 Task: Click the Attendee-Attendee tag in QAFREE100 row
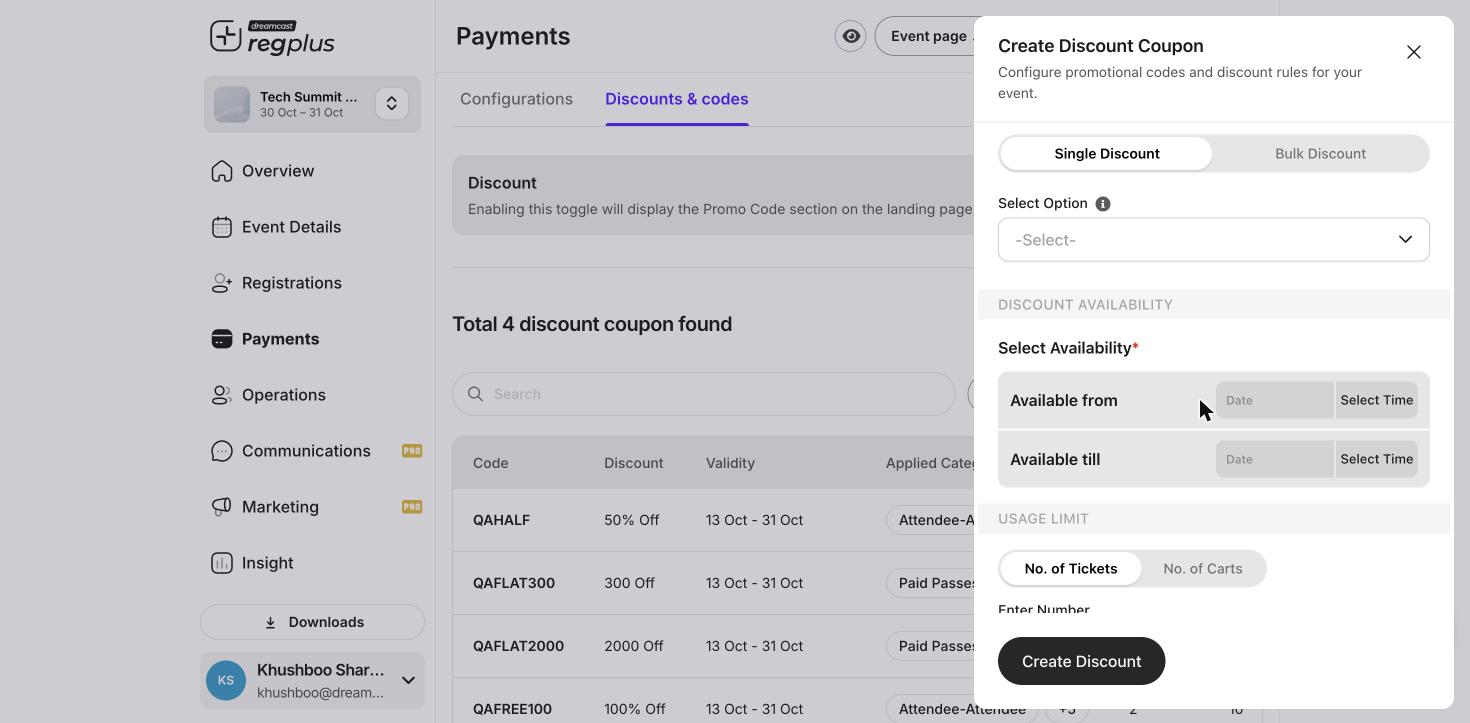tap(961, 709)
